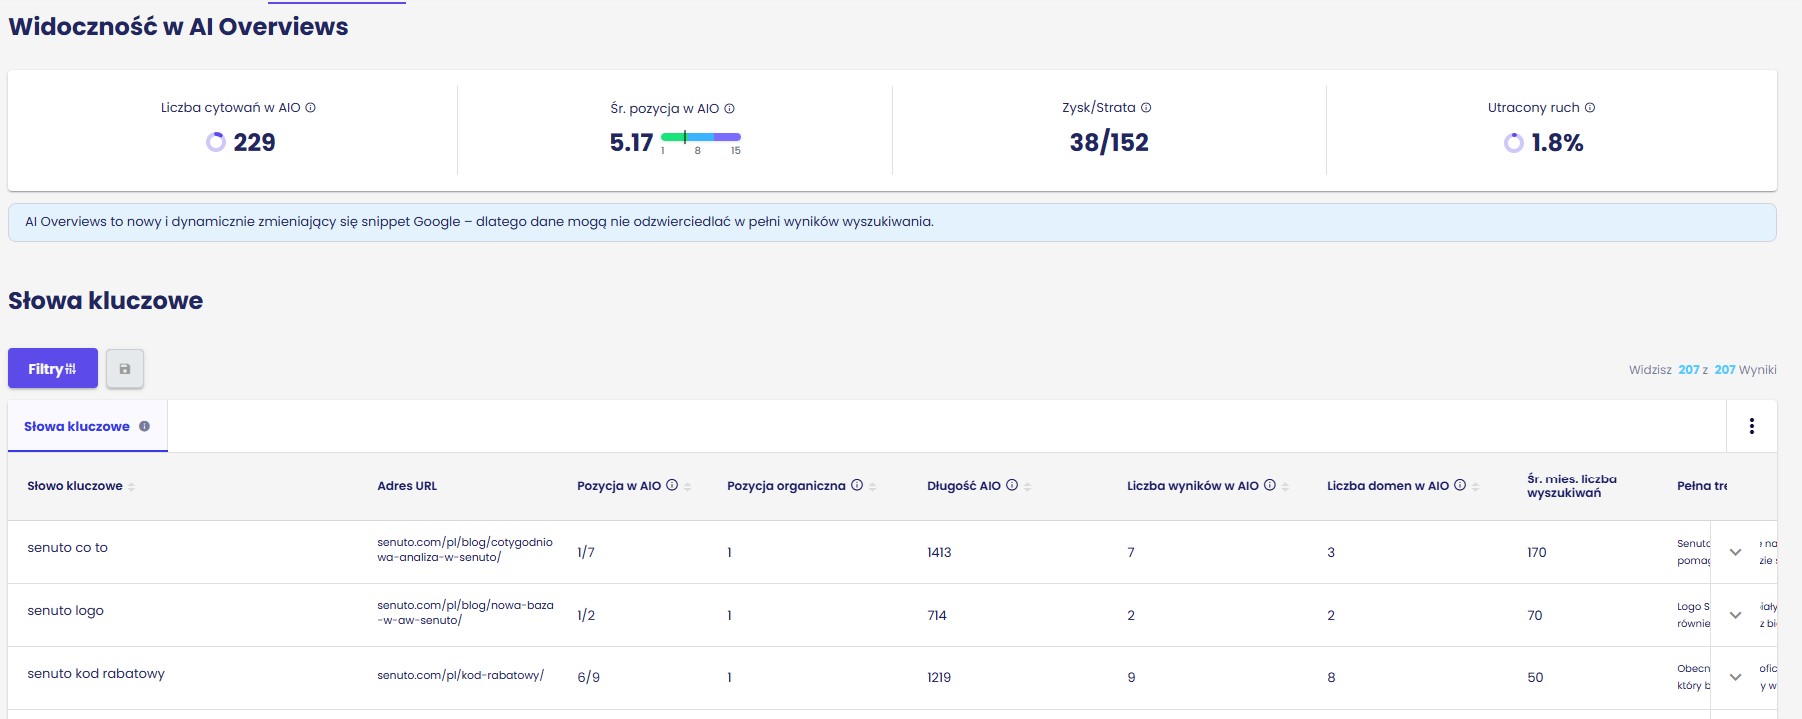Click info icon next to Liczba cytowań w AIO
Screen dimensions: 1802x719
pyautogui.click(x=310, y=108)
